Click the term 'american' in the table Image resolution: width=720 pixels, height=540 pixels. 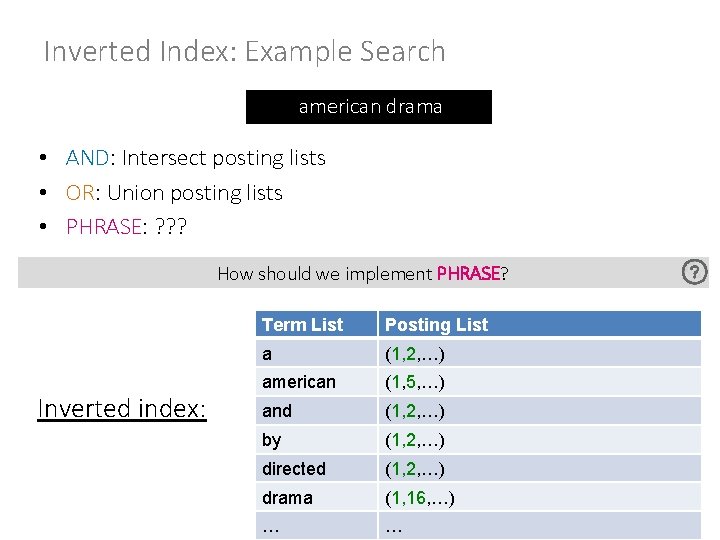coord(299,382)
